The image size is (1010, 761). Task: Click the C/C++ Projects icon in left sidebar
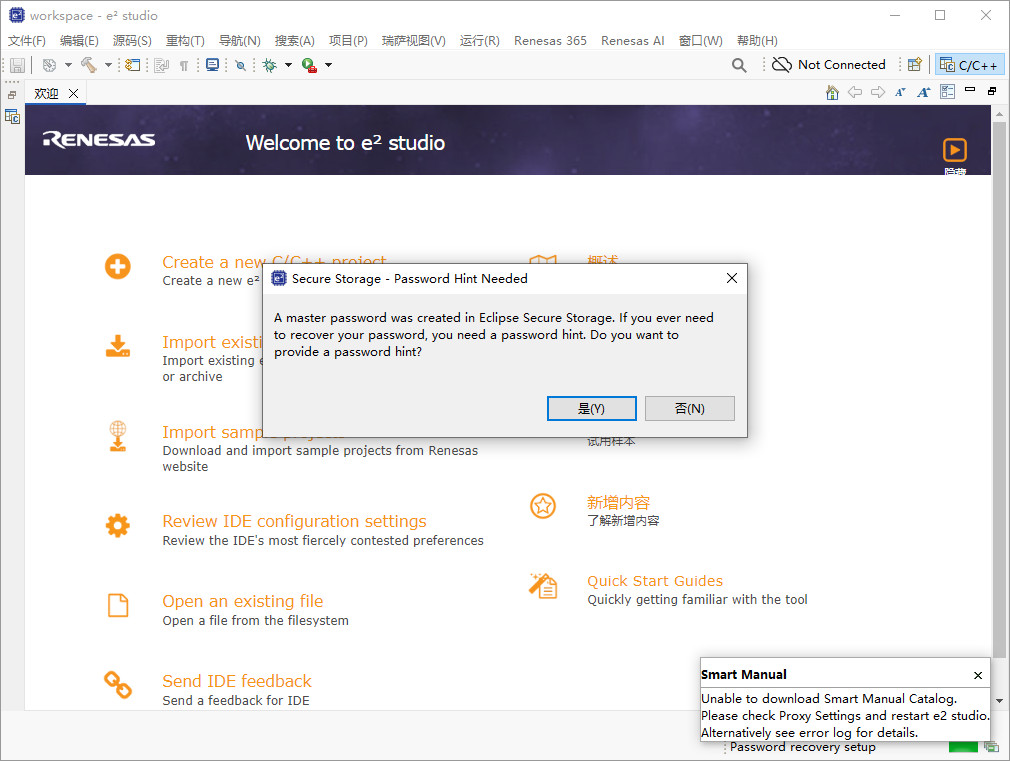point(12,117)
